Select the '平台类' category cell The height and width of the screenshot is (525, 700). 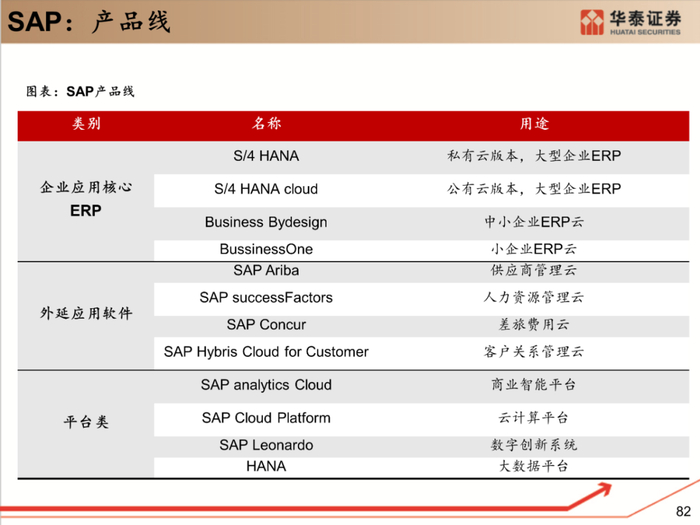coord(86,422)
